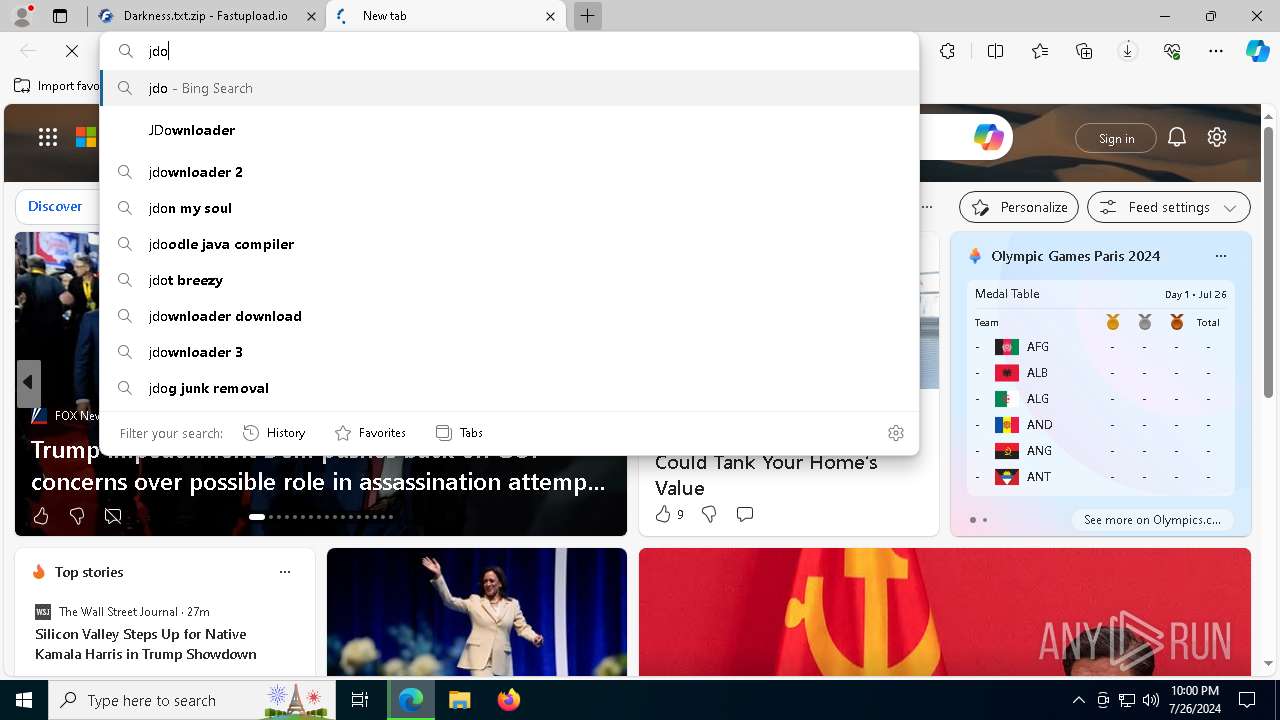The width and height of the screenshot is (1280, 720).
Task: Choose 'jdownloader download' suggestion
Action: tap(509, 316)
